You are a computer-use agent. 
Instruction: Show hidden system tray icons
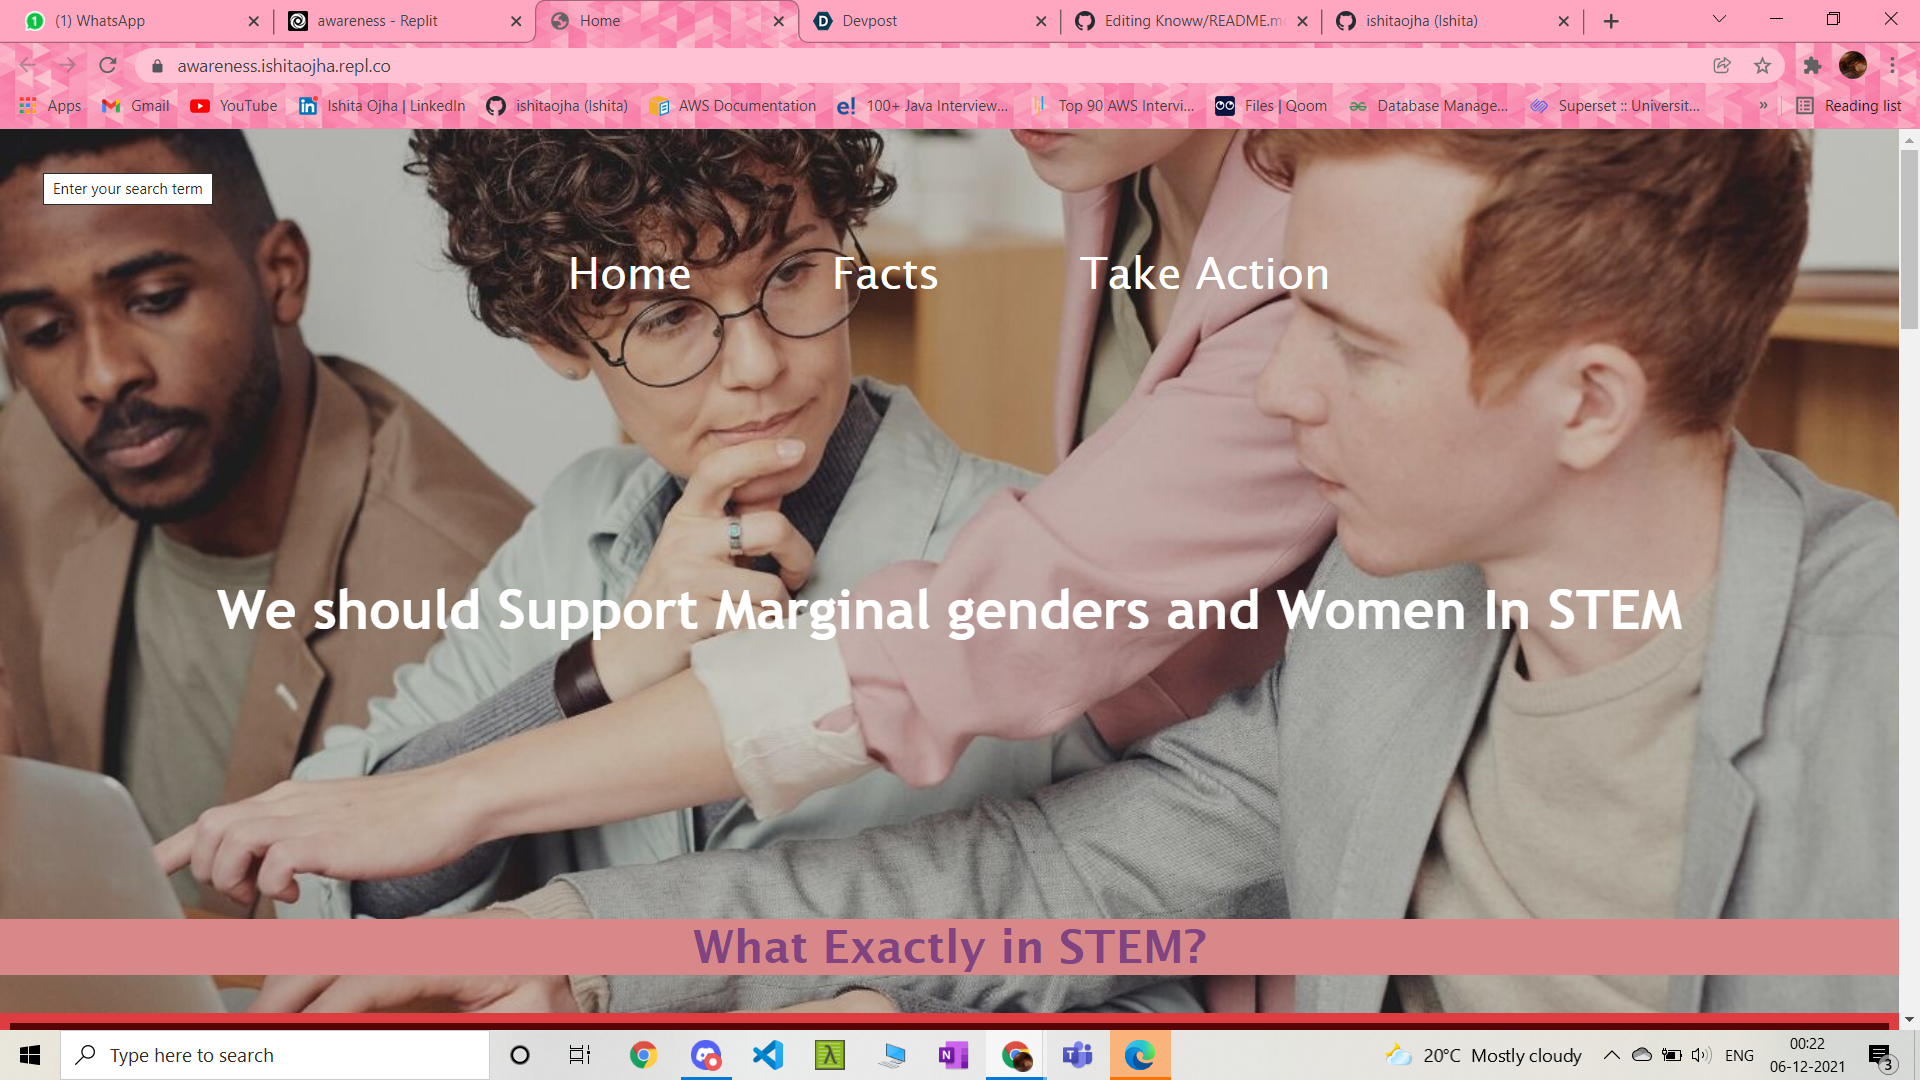click(1611, 1055)
